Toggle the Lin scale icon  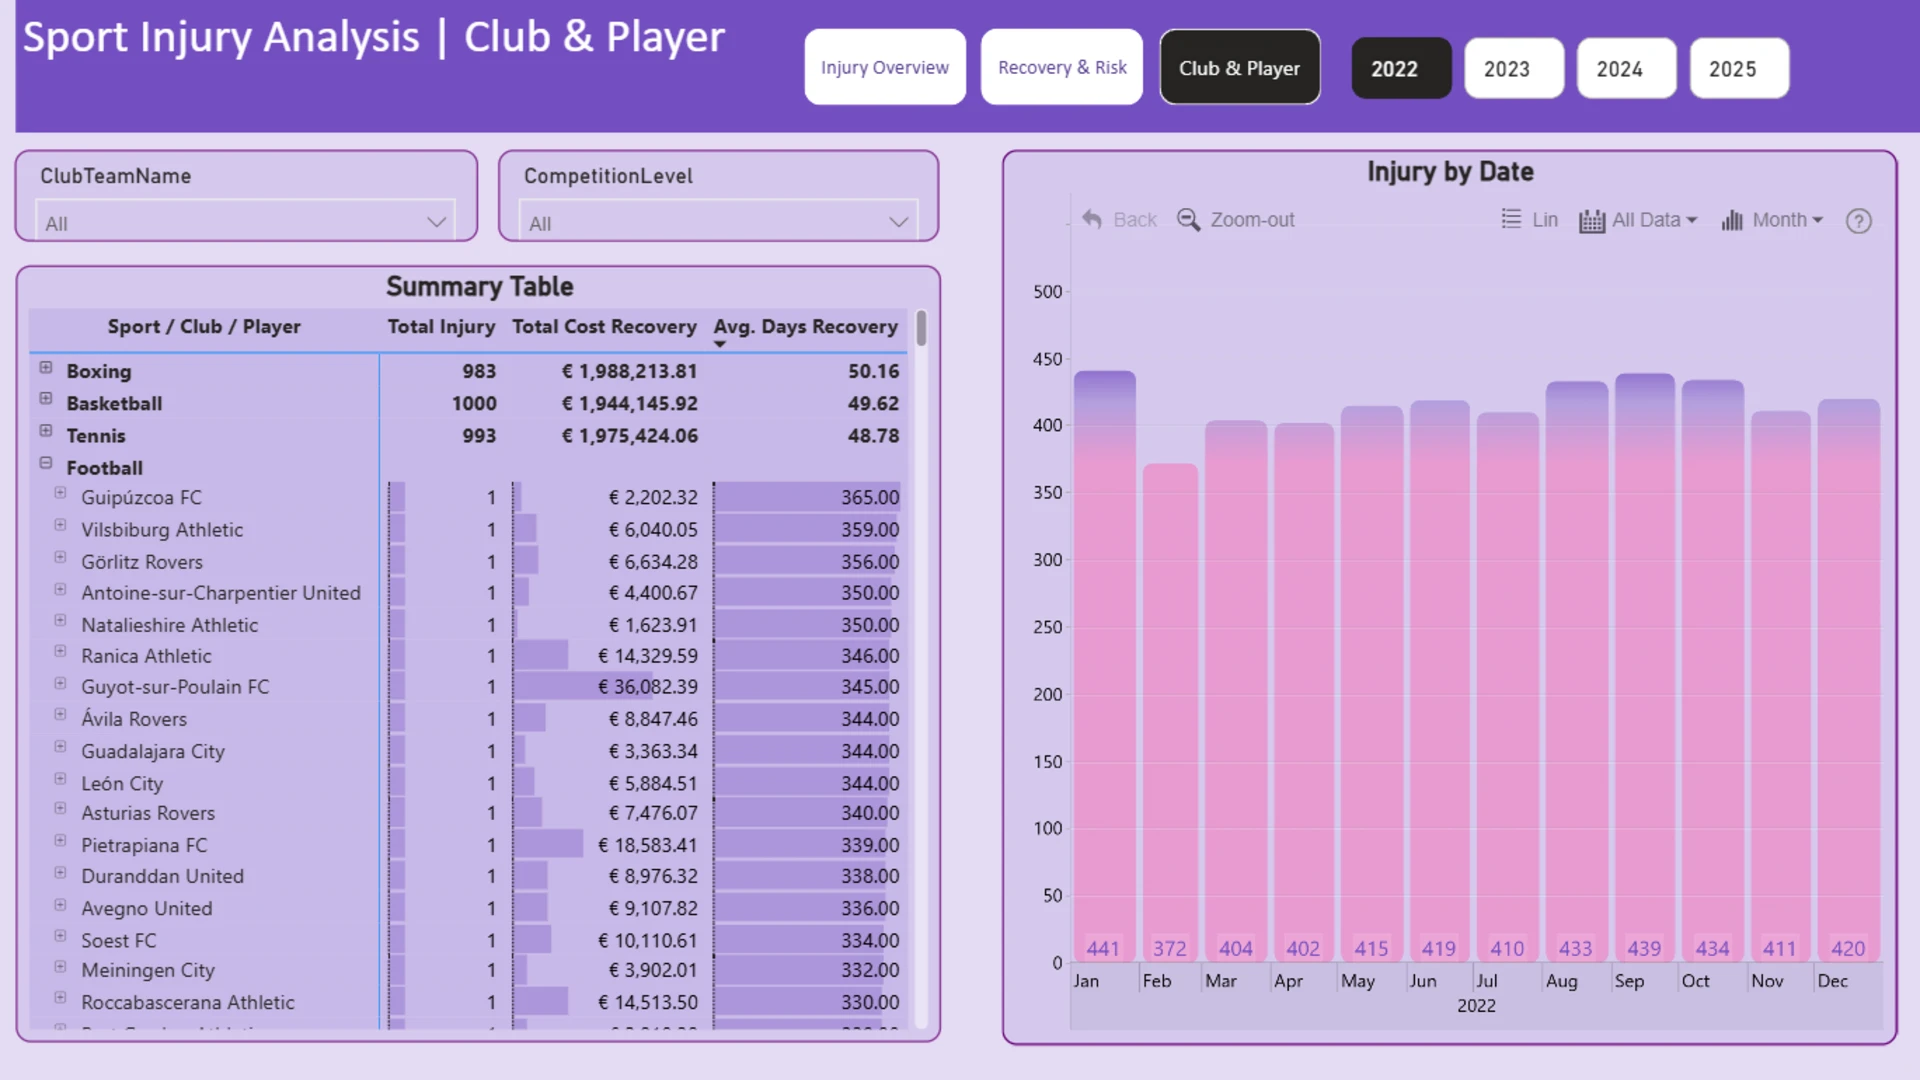point(1511,219)
